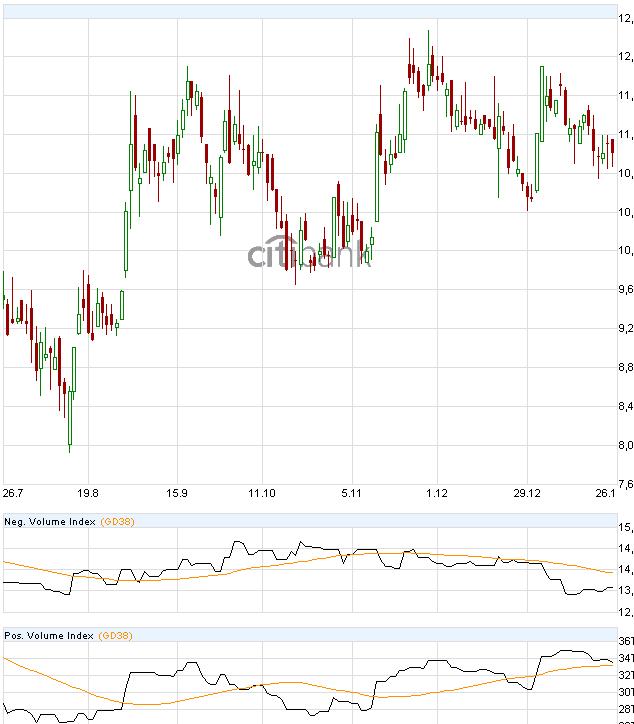This screenshot has width=634, height=724.
Task: Click GD38 label beside Pos. Volume Index
Action: 117,635
